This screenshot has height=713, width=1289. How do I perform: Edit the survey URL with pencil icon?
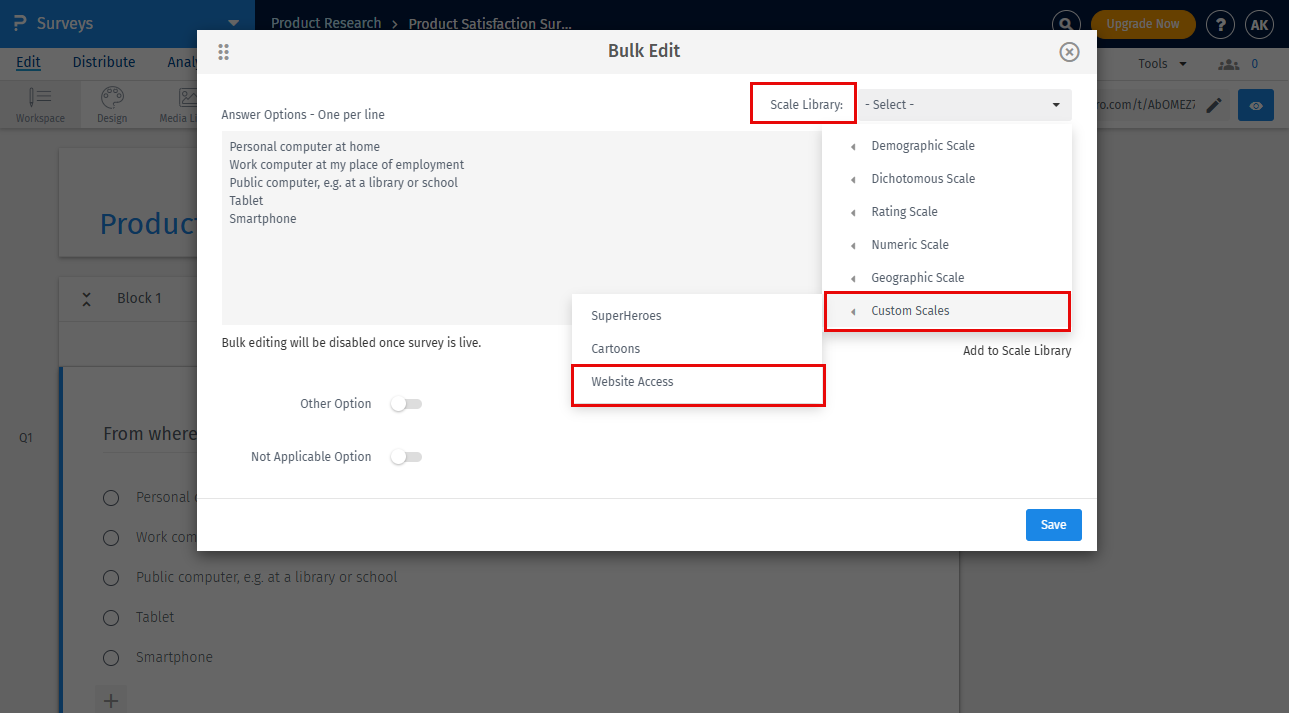(x=1213, y=104)
